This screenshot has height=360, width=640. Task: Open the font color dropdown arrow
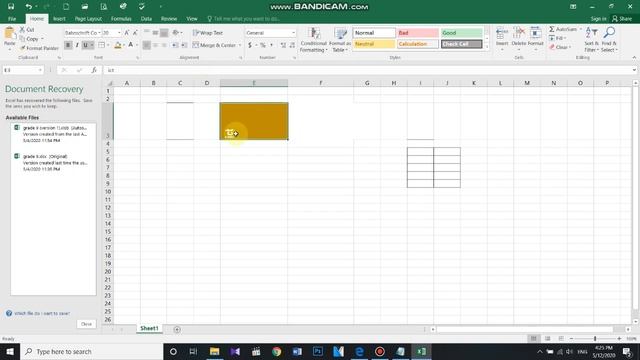(137, 45)
